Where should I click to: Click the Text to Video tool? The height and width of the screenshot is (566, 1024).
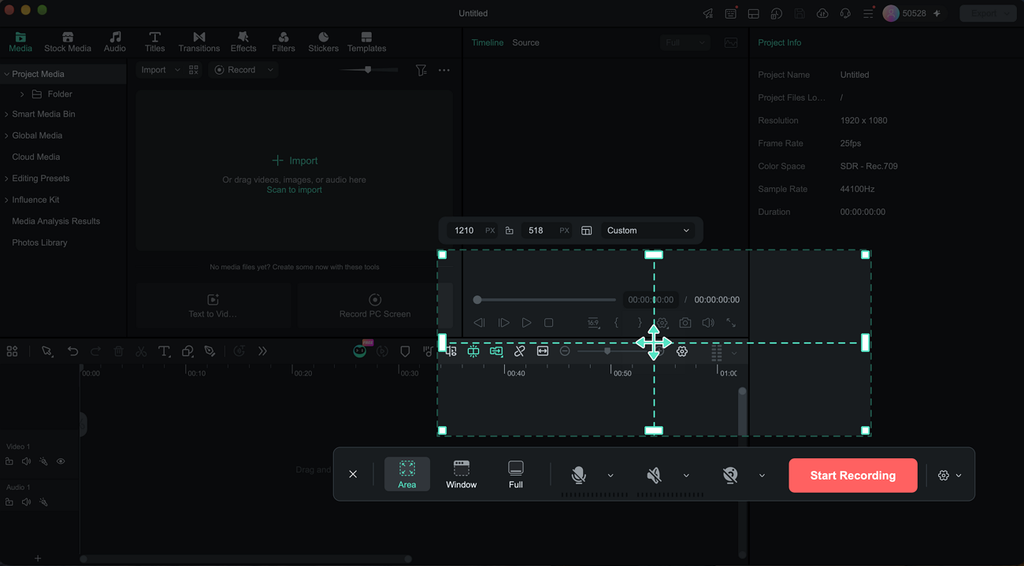point(213,306)
